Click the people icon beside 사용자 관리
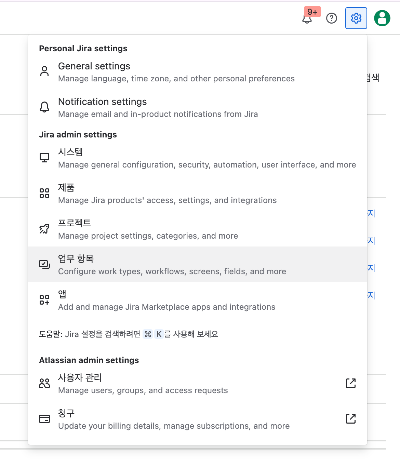400x467 pixels. click(44, 383)
